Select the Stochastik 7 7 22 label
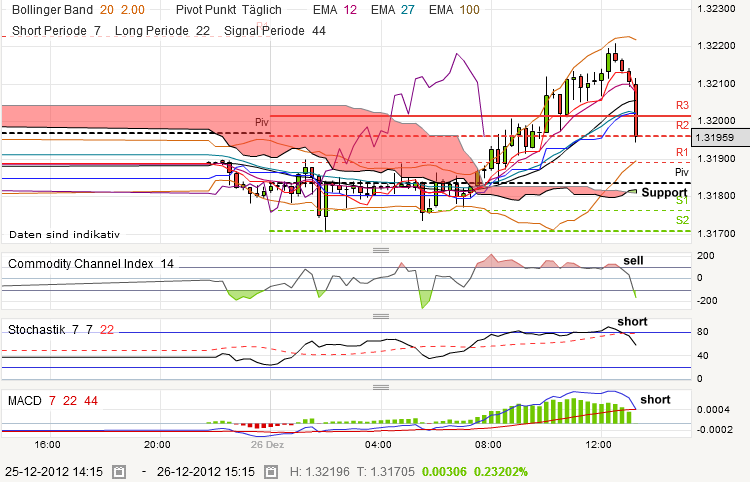The width and height of the screenshot is (750, 482). [61, 329]
